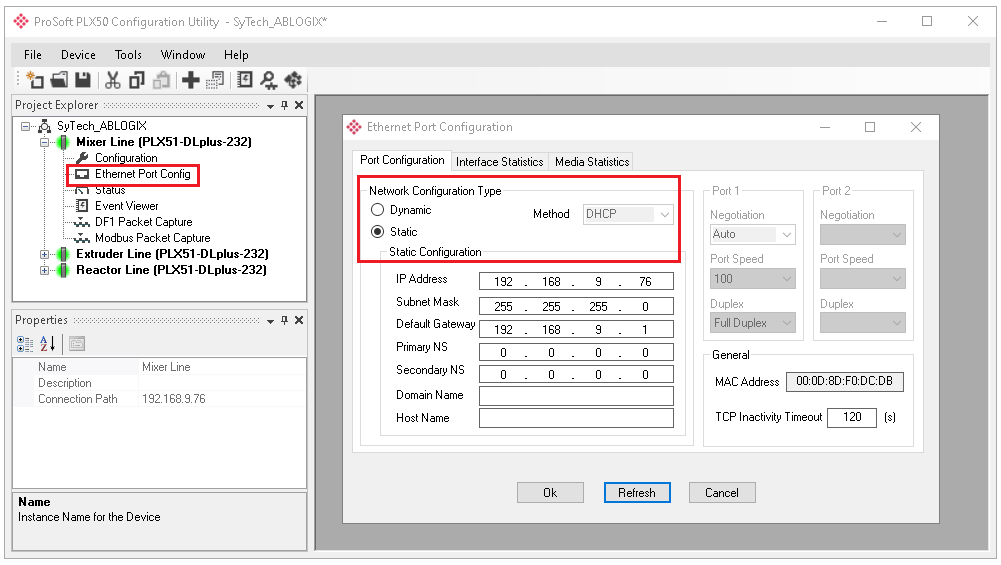Viewport: 1001px width, 565px height.
Task: Click the Refresh button
Action: [x=636, y=493]
